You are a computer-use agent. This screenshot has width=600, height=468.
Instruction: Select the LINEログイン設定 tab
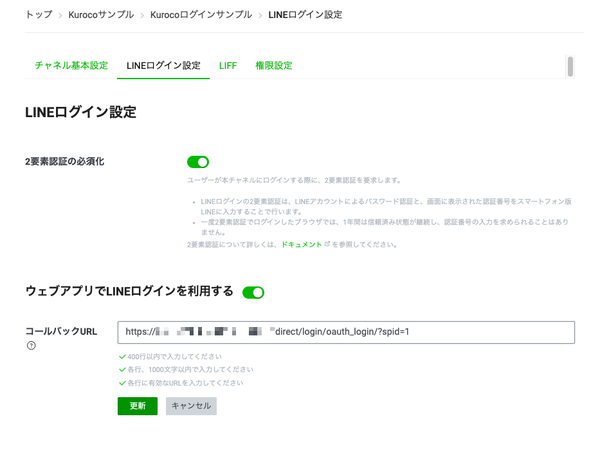click(163, 65)
